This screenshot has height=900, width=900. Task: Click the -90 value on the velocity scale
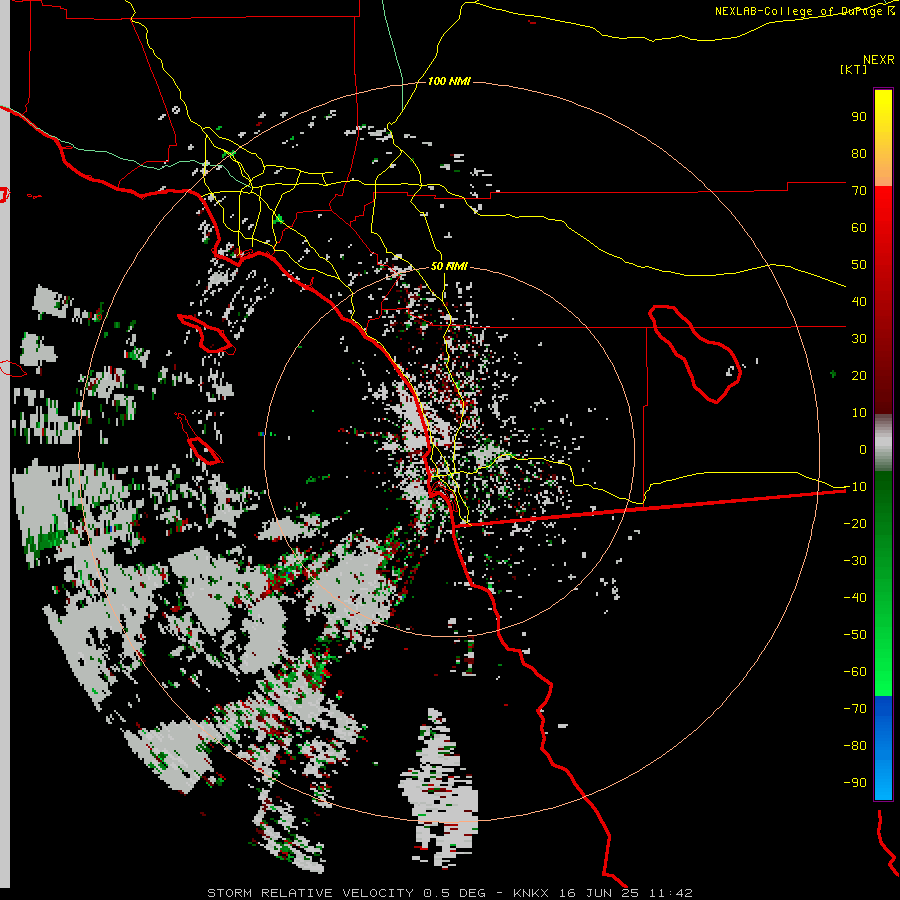[x=855, y=783]
